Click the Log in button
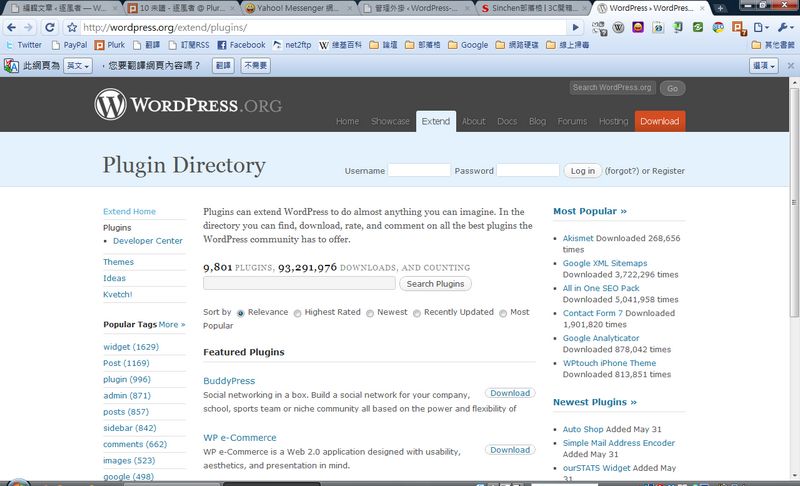Viewport: 800px width, 486px height. (x=583, y=171)
